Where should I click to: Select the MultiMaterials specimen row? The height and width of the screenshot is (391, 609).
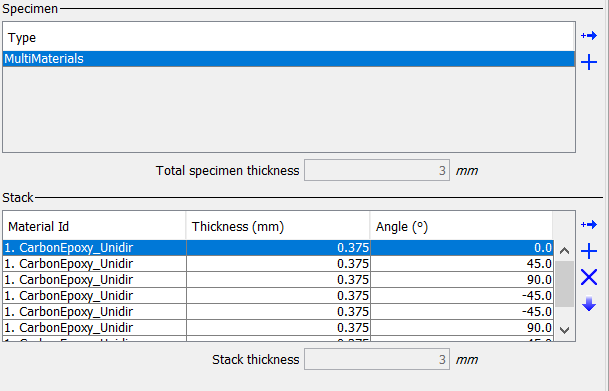289,59
